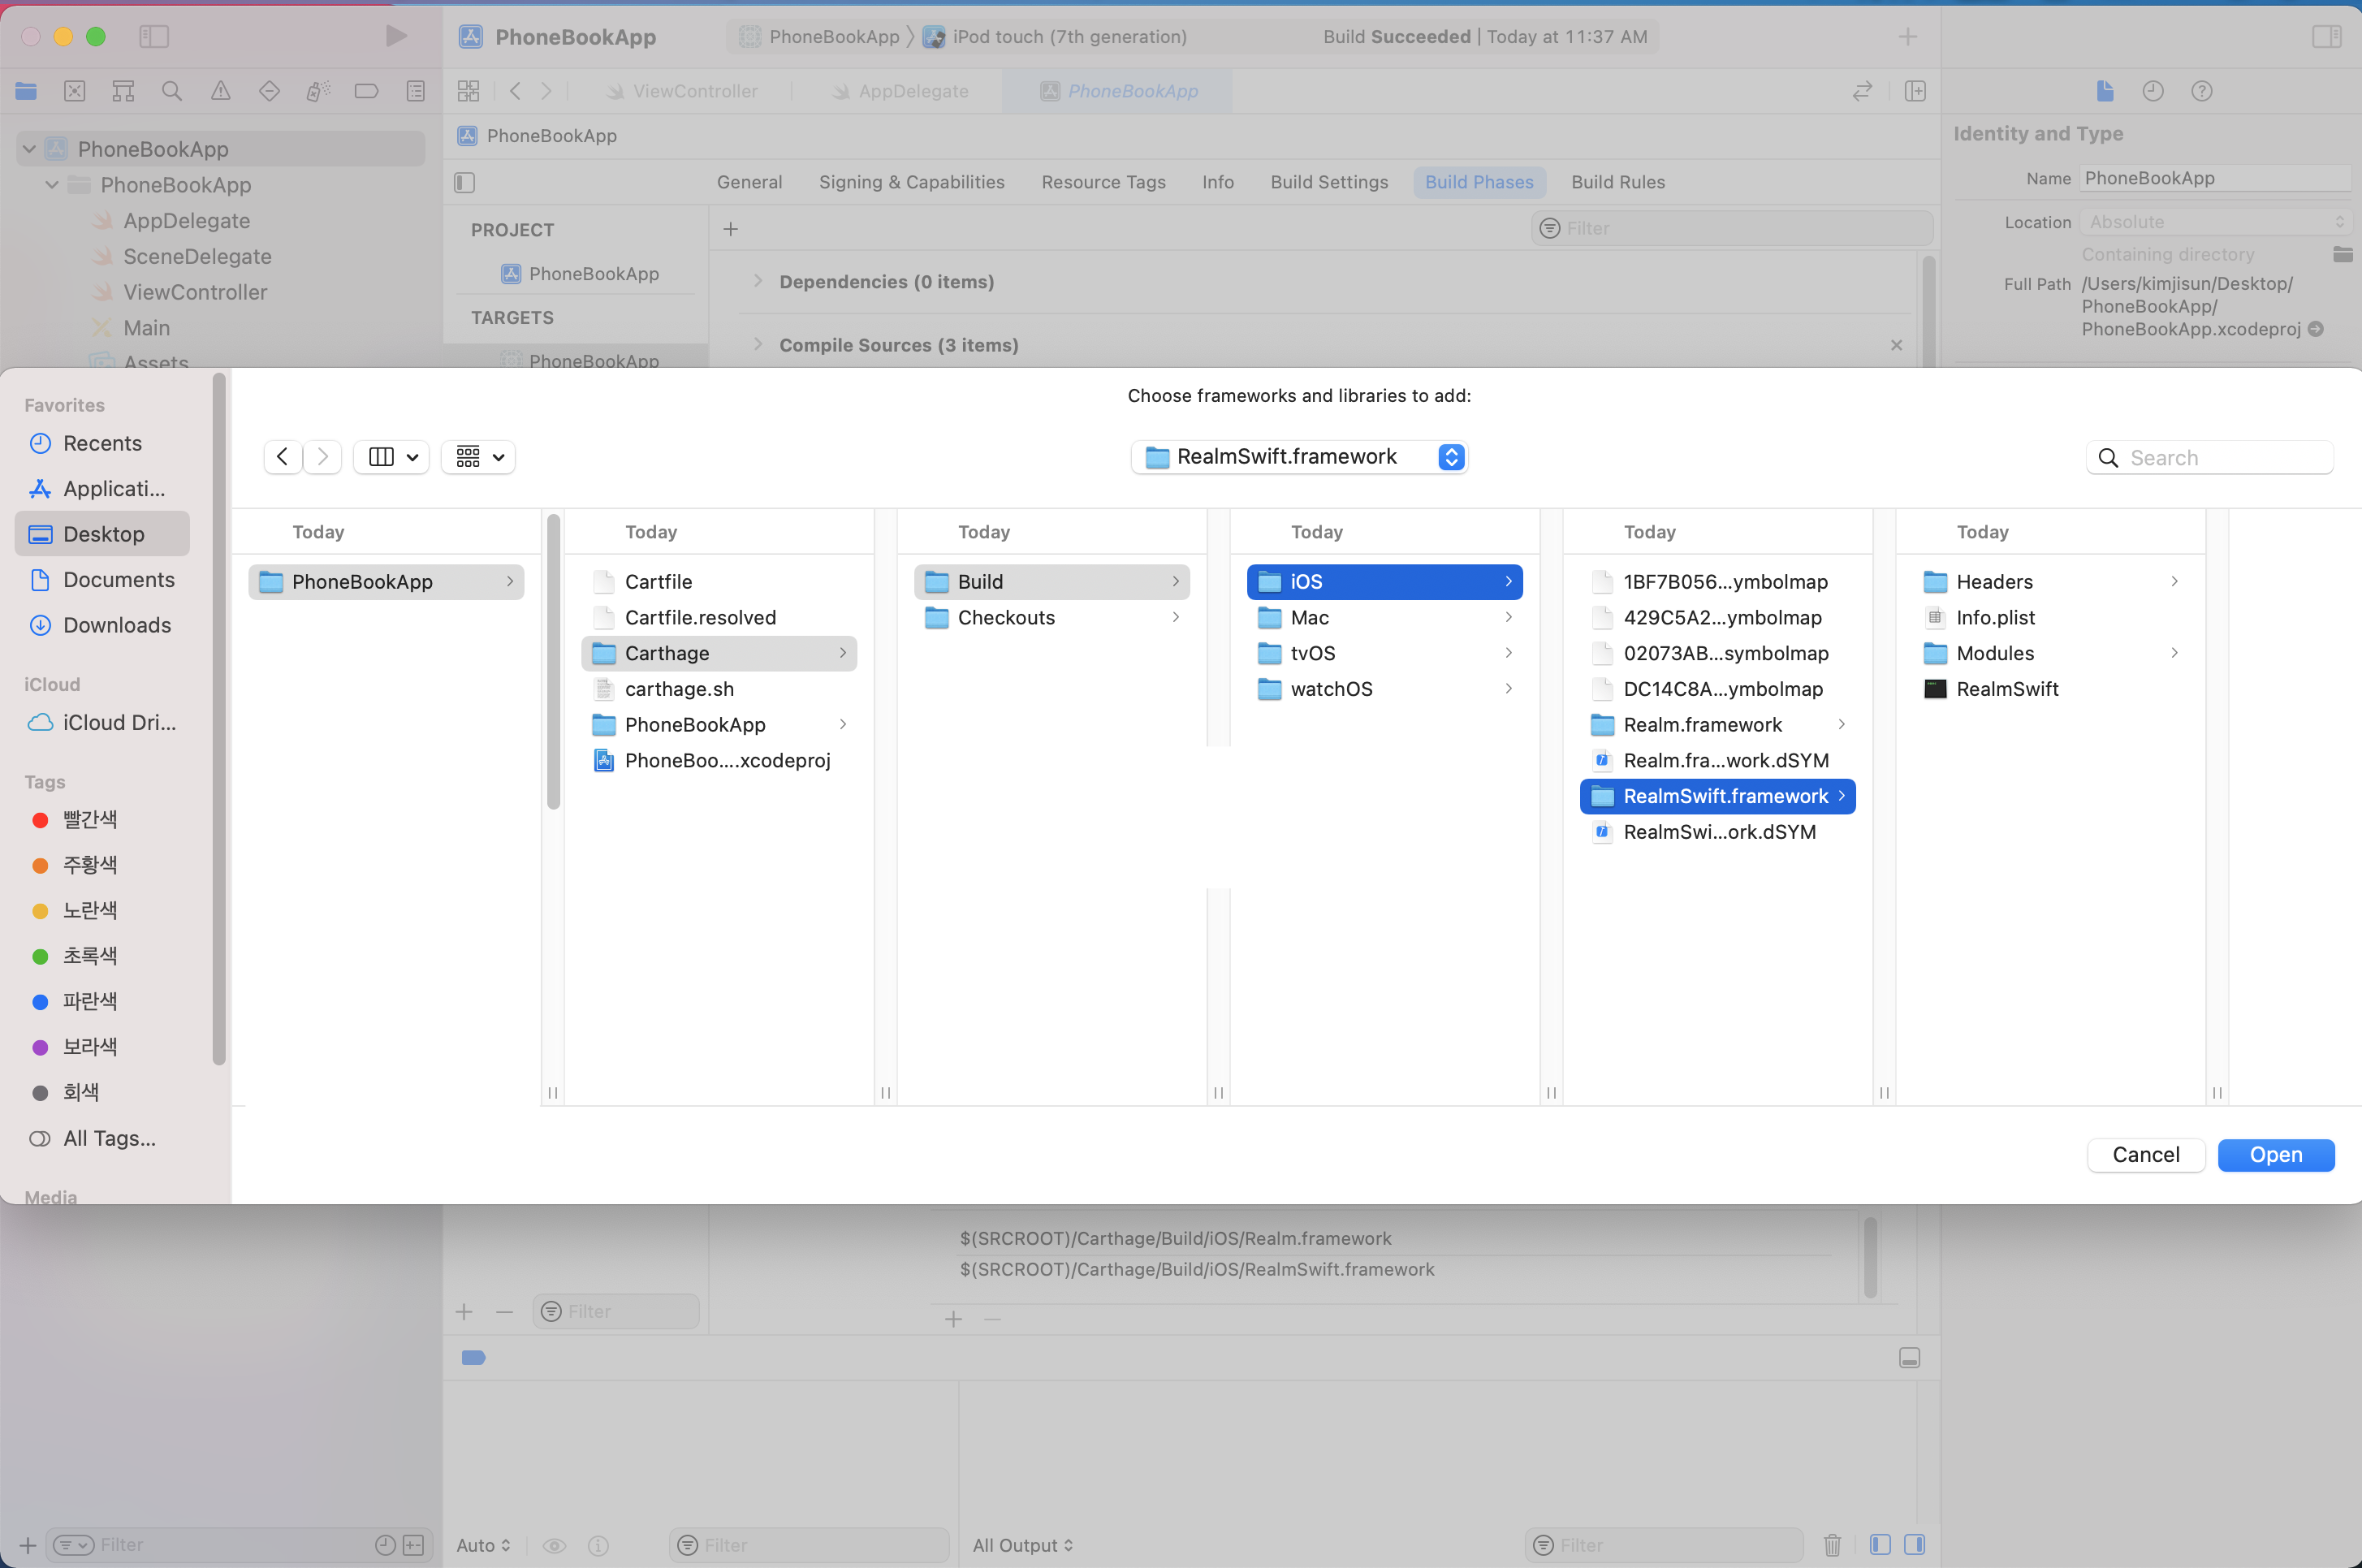Open the Headers folder

[2050, 581]
